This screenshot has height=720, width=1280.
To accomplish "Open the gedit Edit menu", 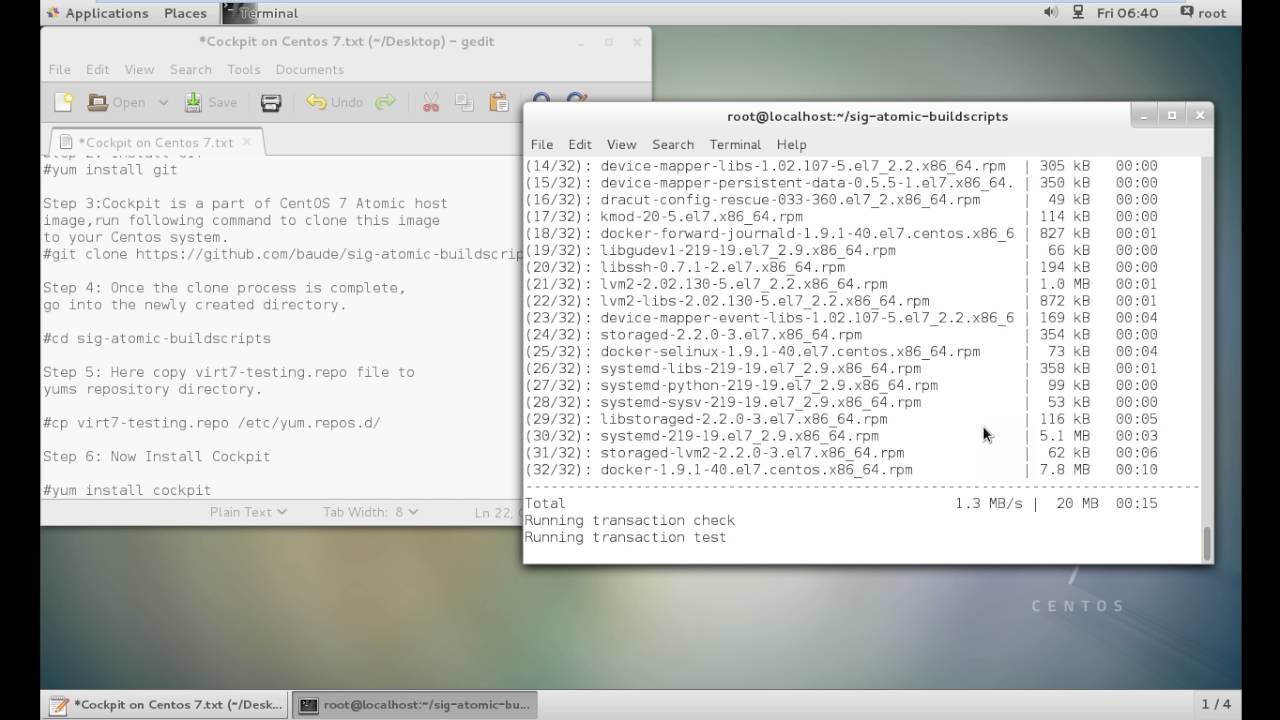I will pos(97,69).
